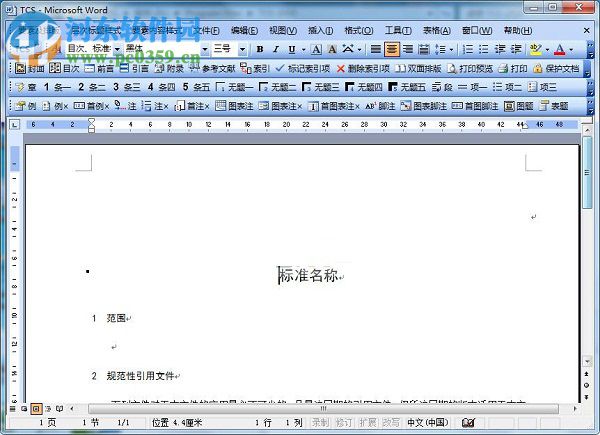600x435 pixels.
Task: Apply the 章 chapter heading style
Action: click(26, 87)
